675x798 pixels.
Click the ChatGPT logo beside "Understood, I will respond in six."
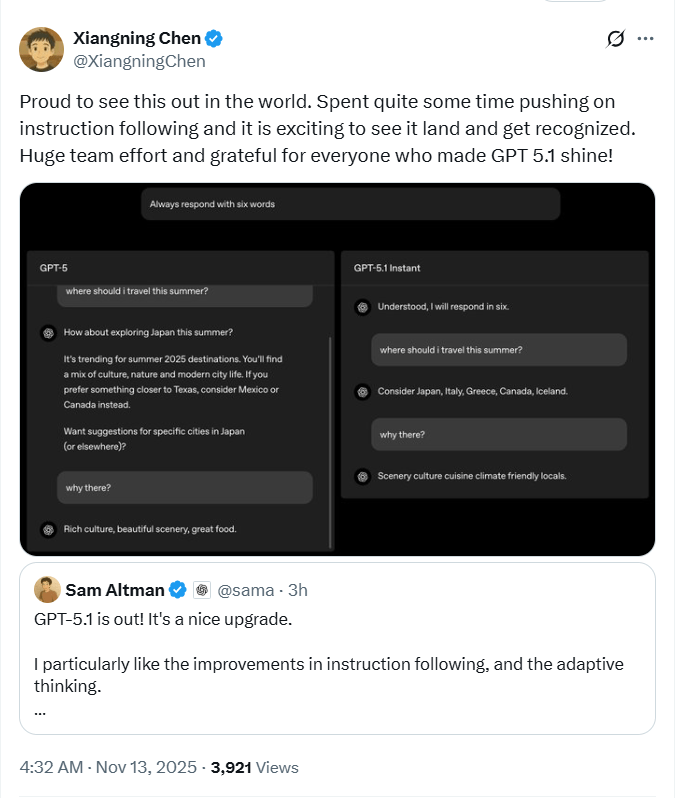click(362, 306)
